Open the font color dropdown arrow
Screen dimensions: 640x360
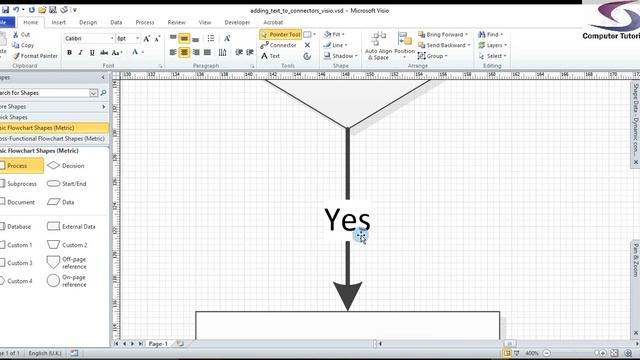142,52
